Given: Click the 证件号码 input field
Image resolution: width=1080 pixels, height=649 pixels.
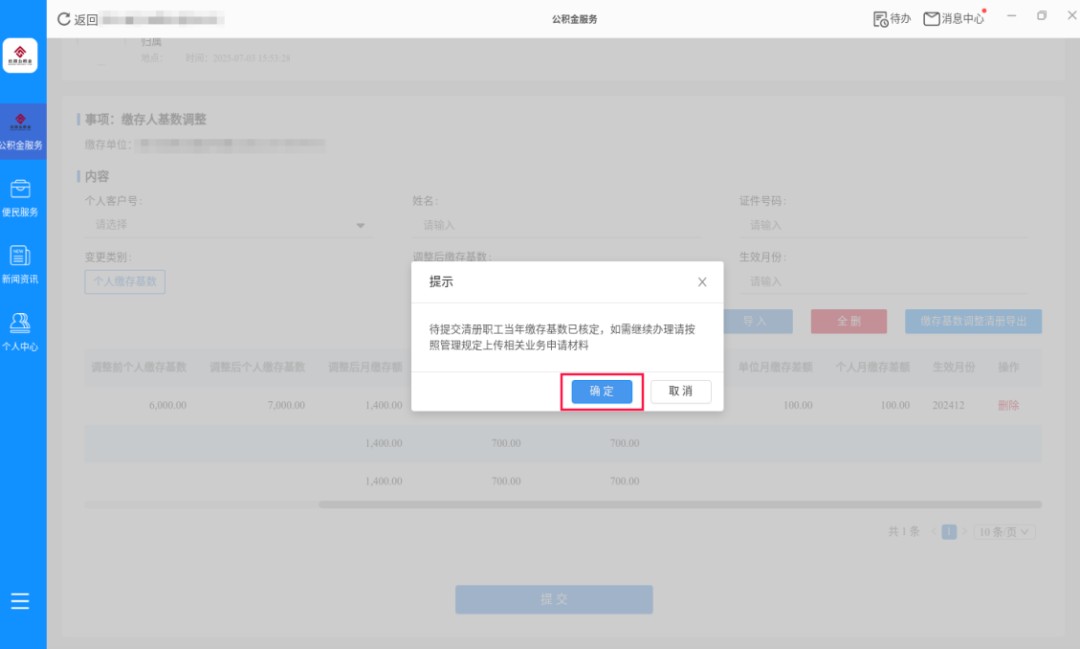Looking at the screenshot, I should [884, 225].
